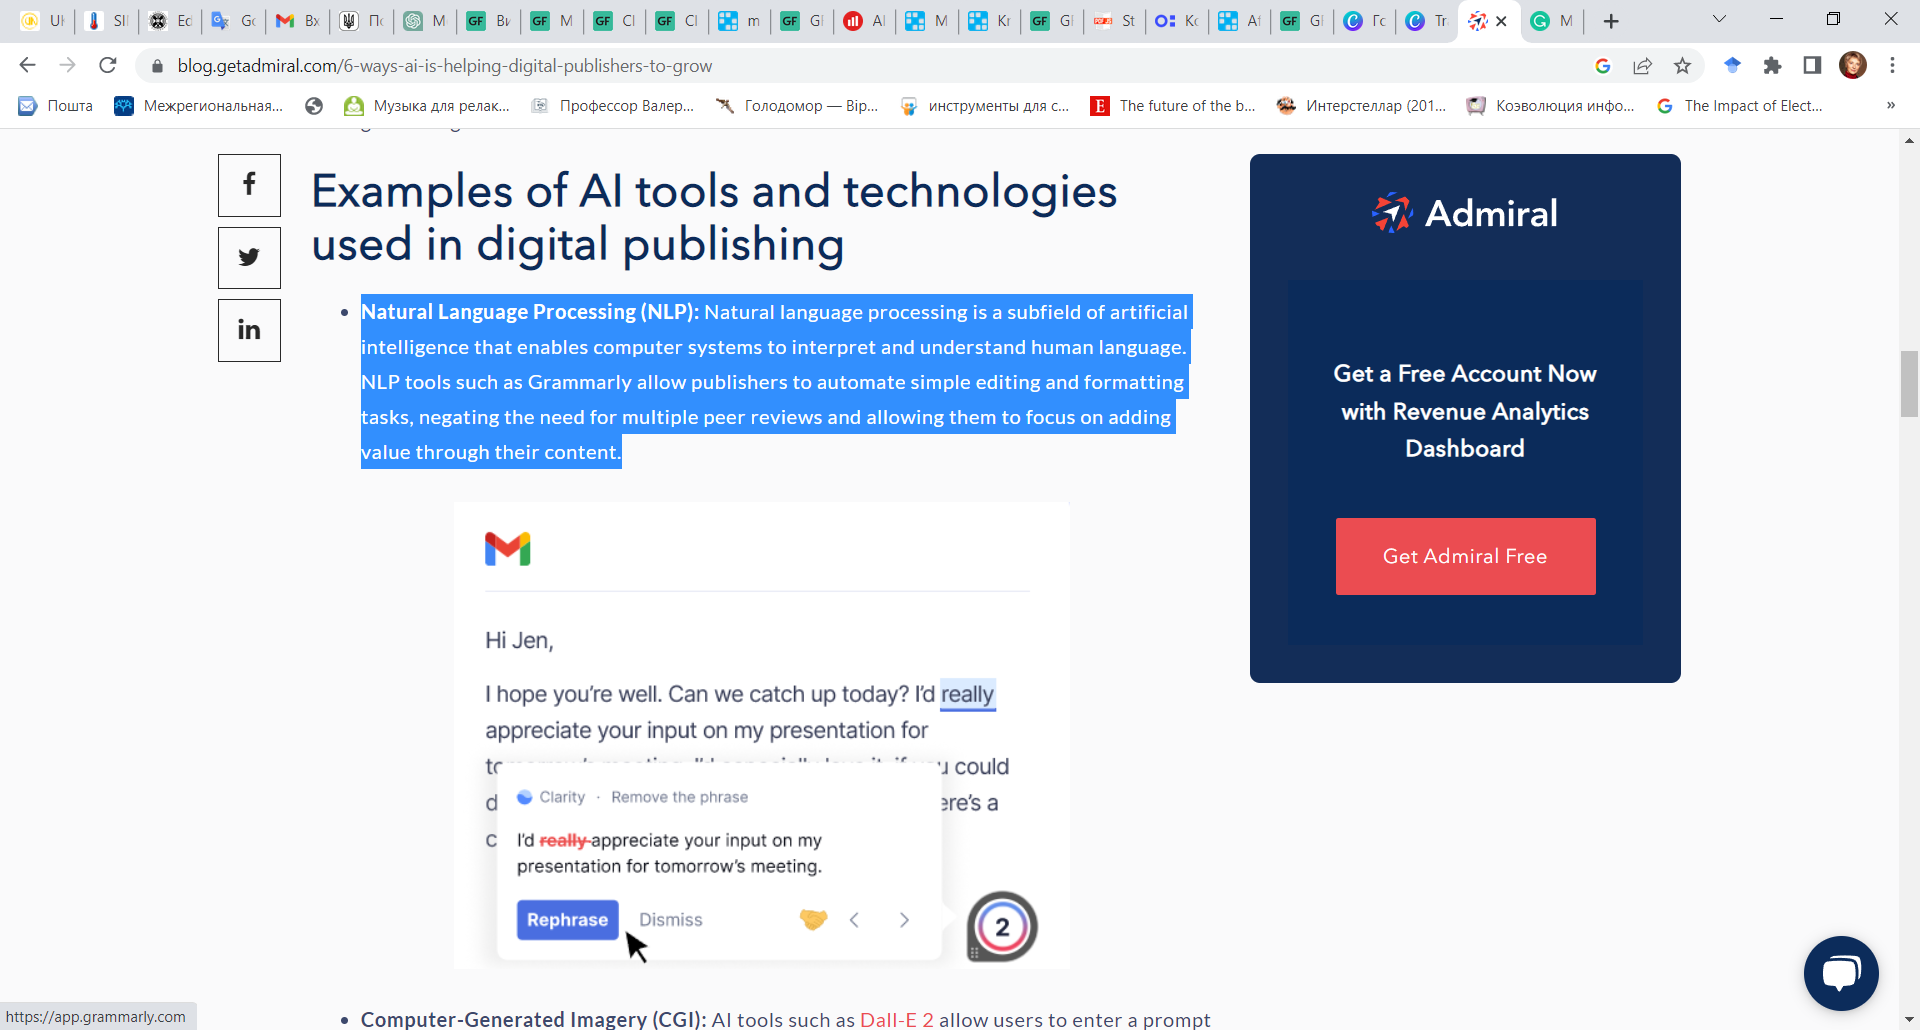The width and height of the screenshot is (1920, 1030).
Task: Switch to the St tab
Action: pos(1114,21)
